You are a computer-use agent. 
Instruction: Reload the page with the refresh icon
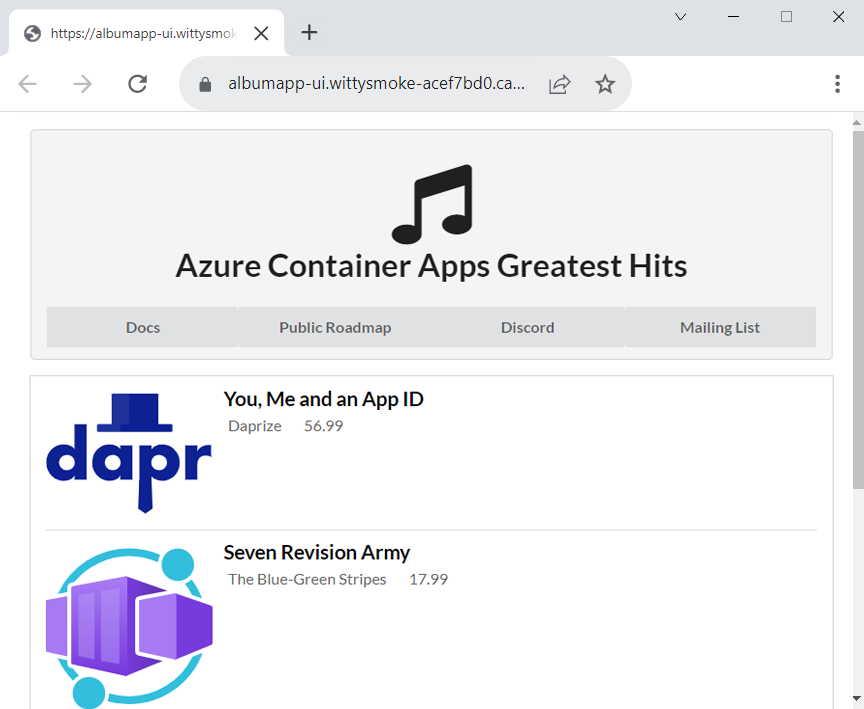tap(137, 84)
